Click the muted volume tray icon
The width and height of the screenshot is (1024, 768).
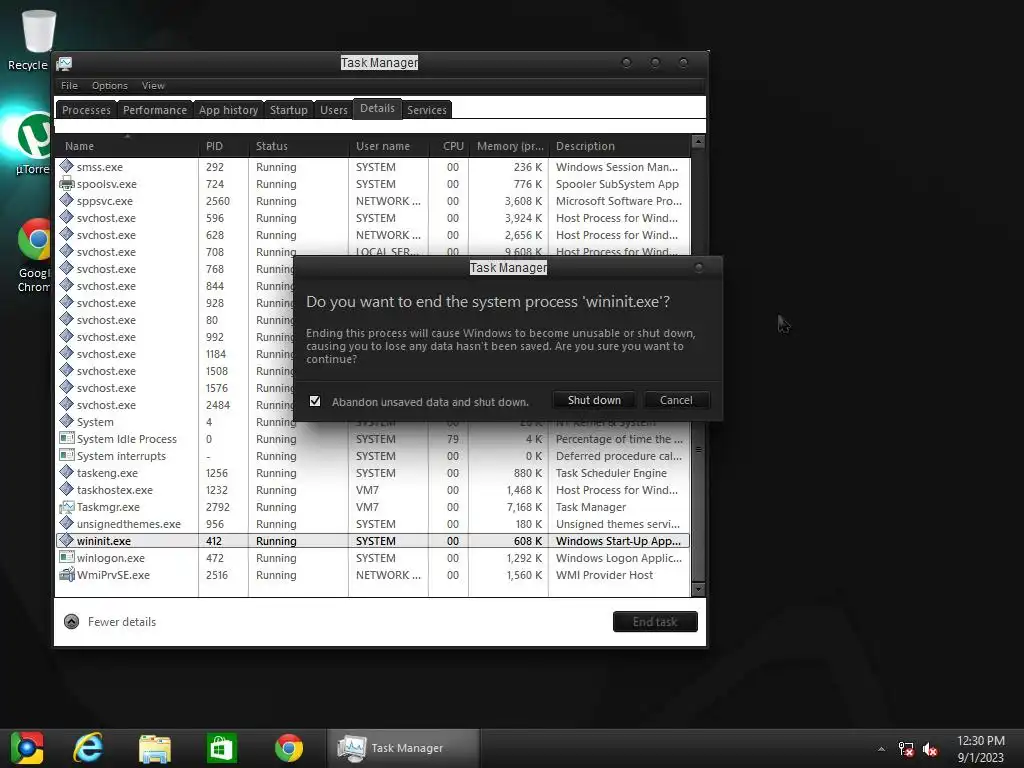tap(930, 749)
